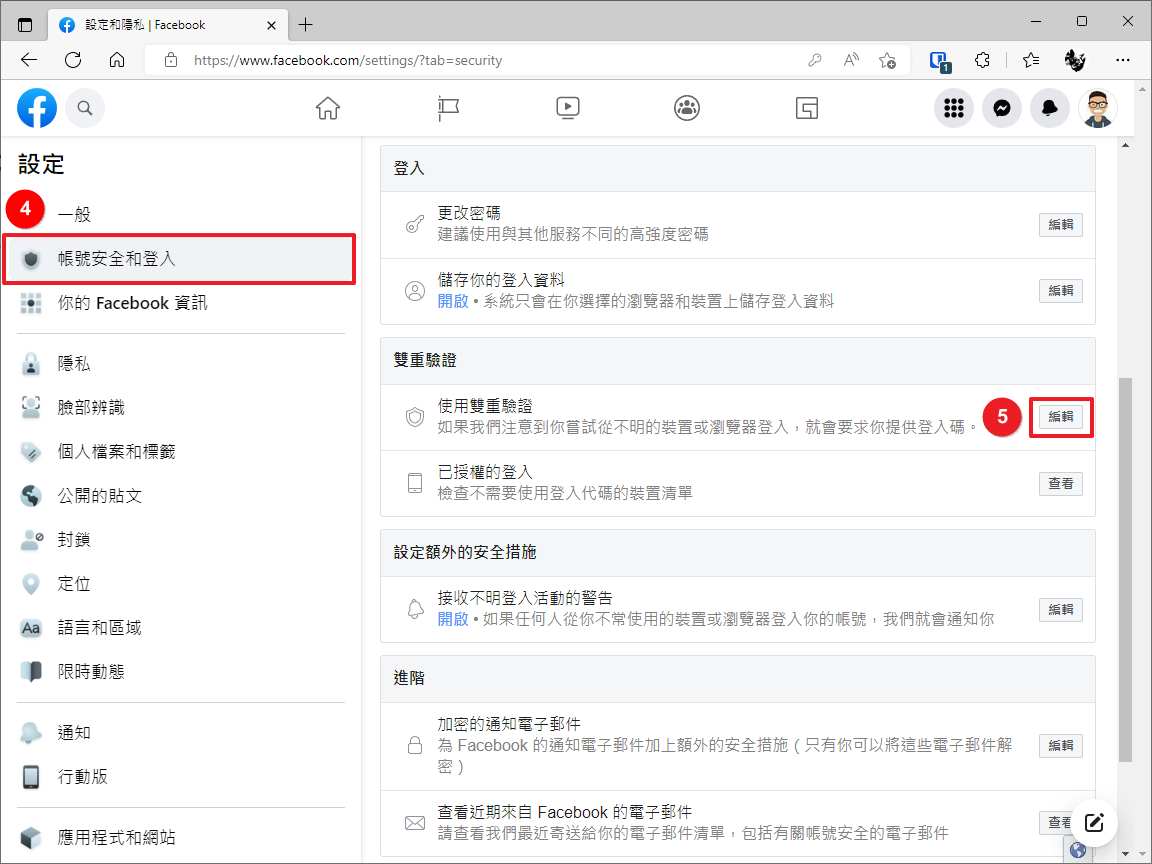Click the 已授權的登入 row title

pos(485,472)
